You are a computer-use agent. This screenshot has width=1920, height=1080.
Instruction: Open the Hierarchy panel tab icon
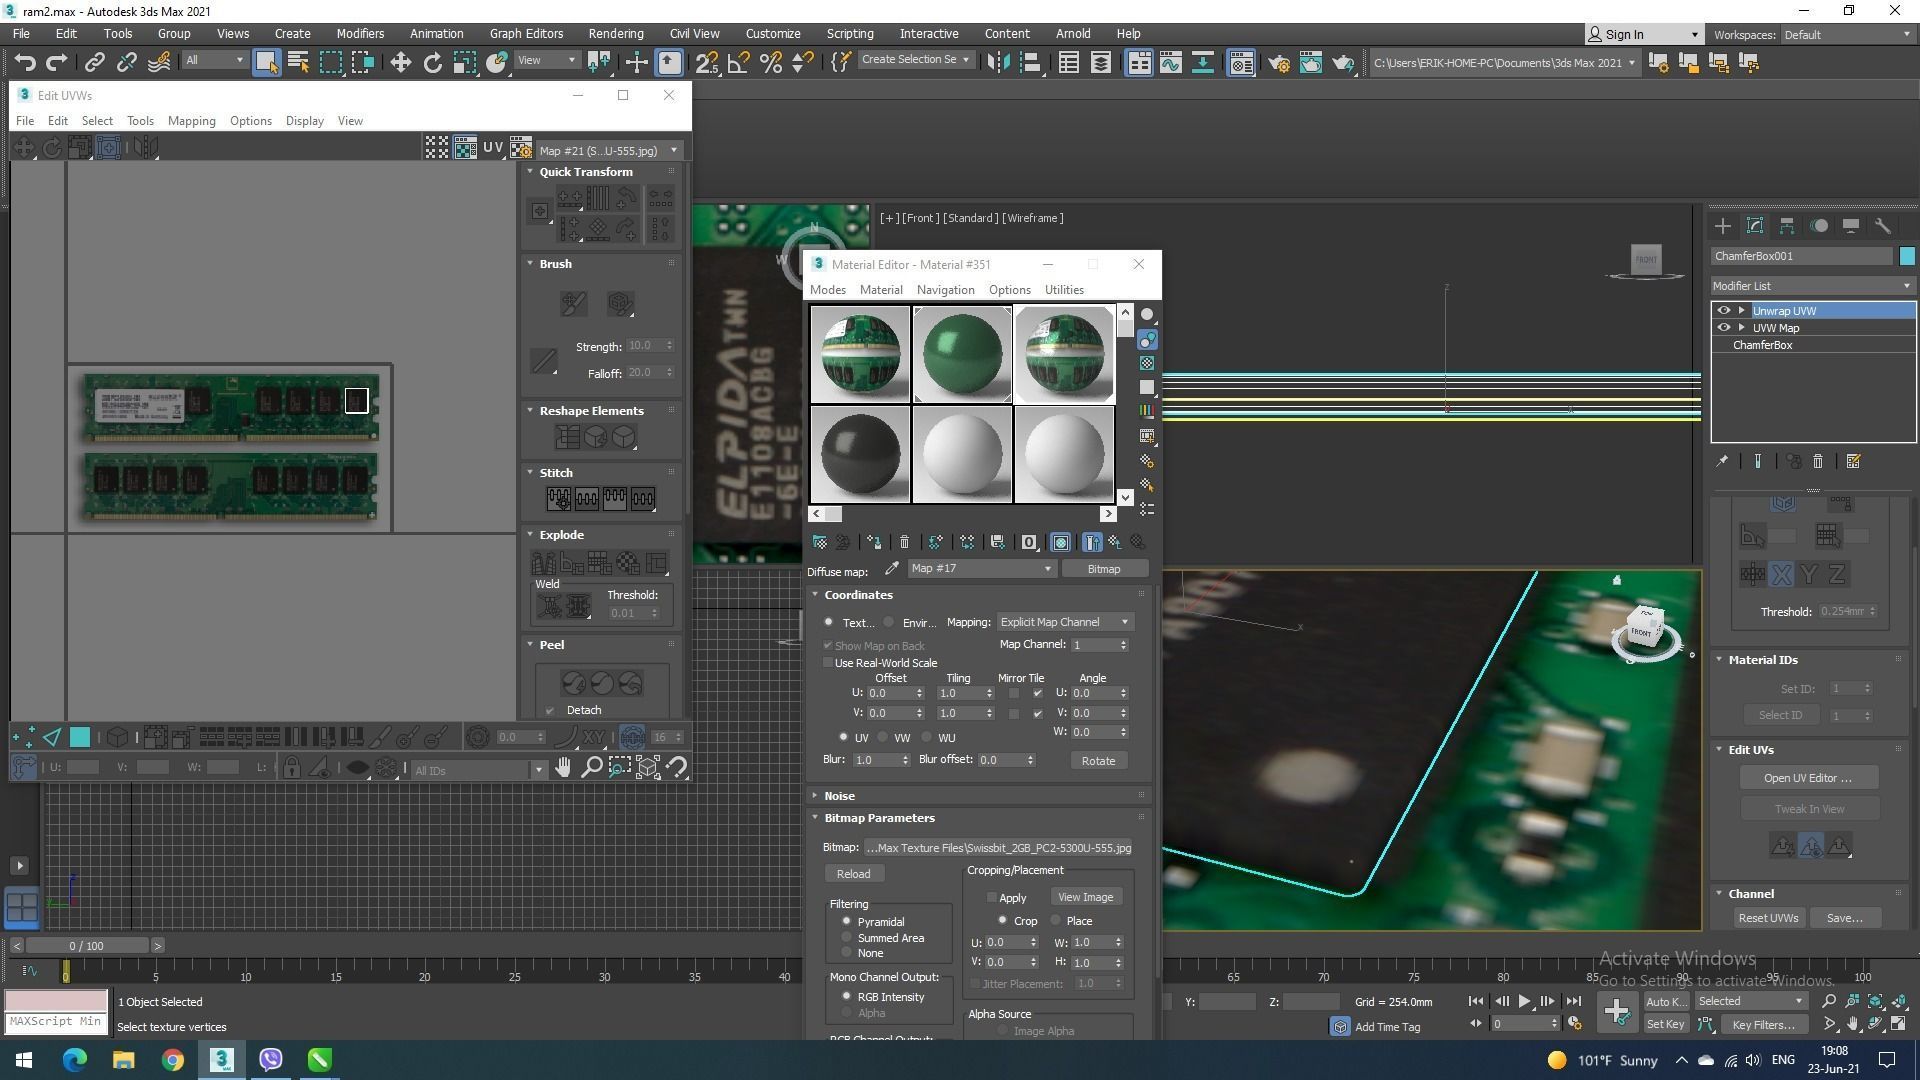coord(1786,226)
